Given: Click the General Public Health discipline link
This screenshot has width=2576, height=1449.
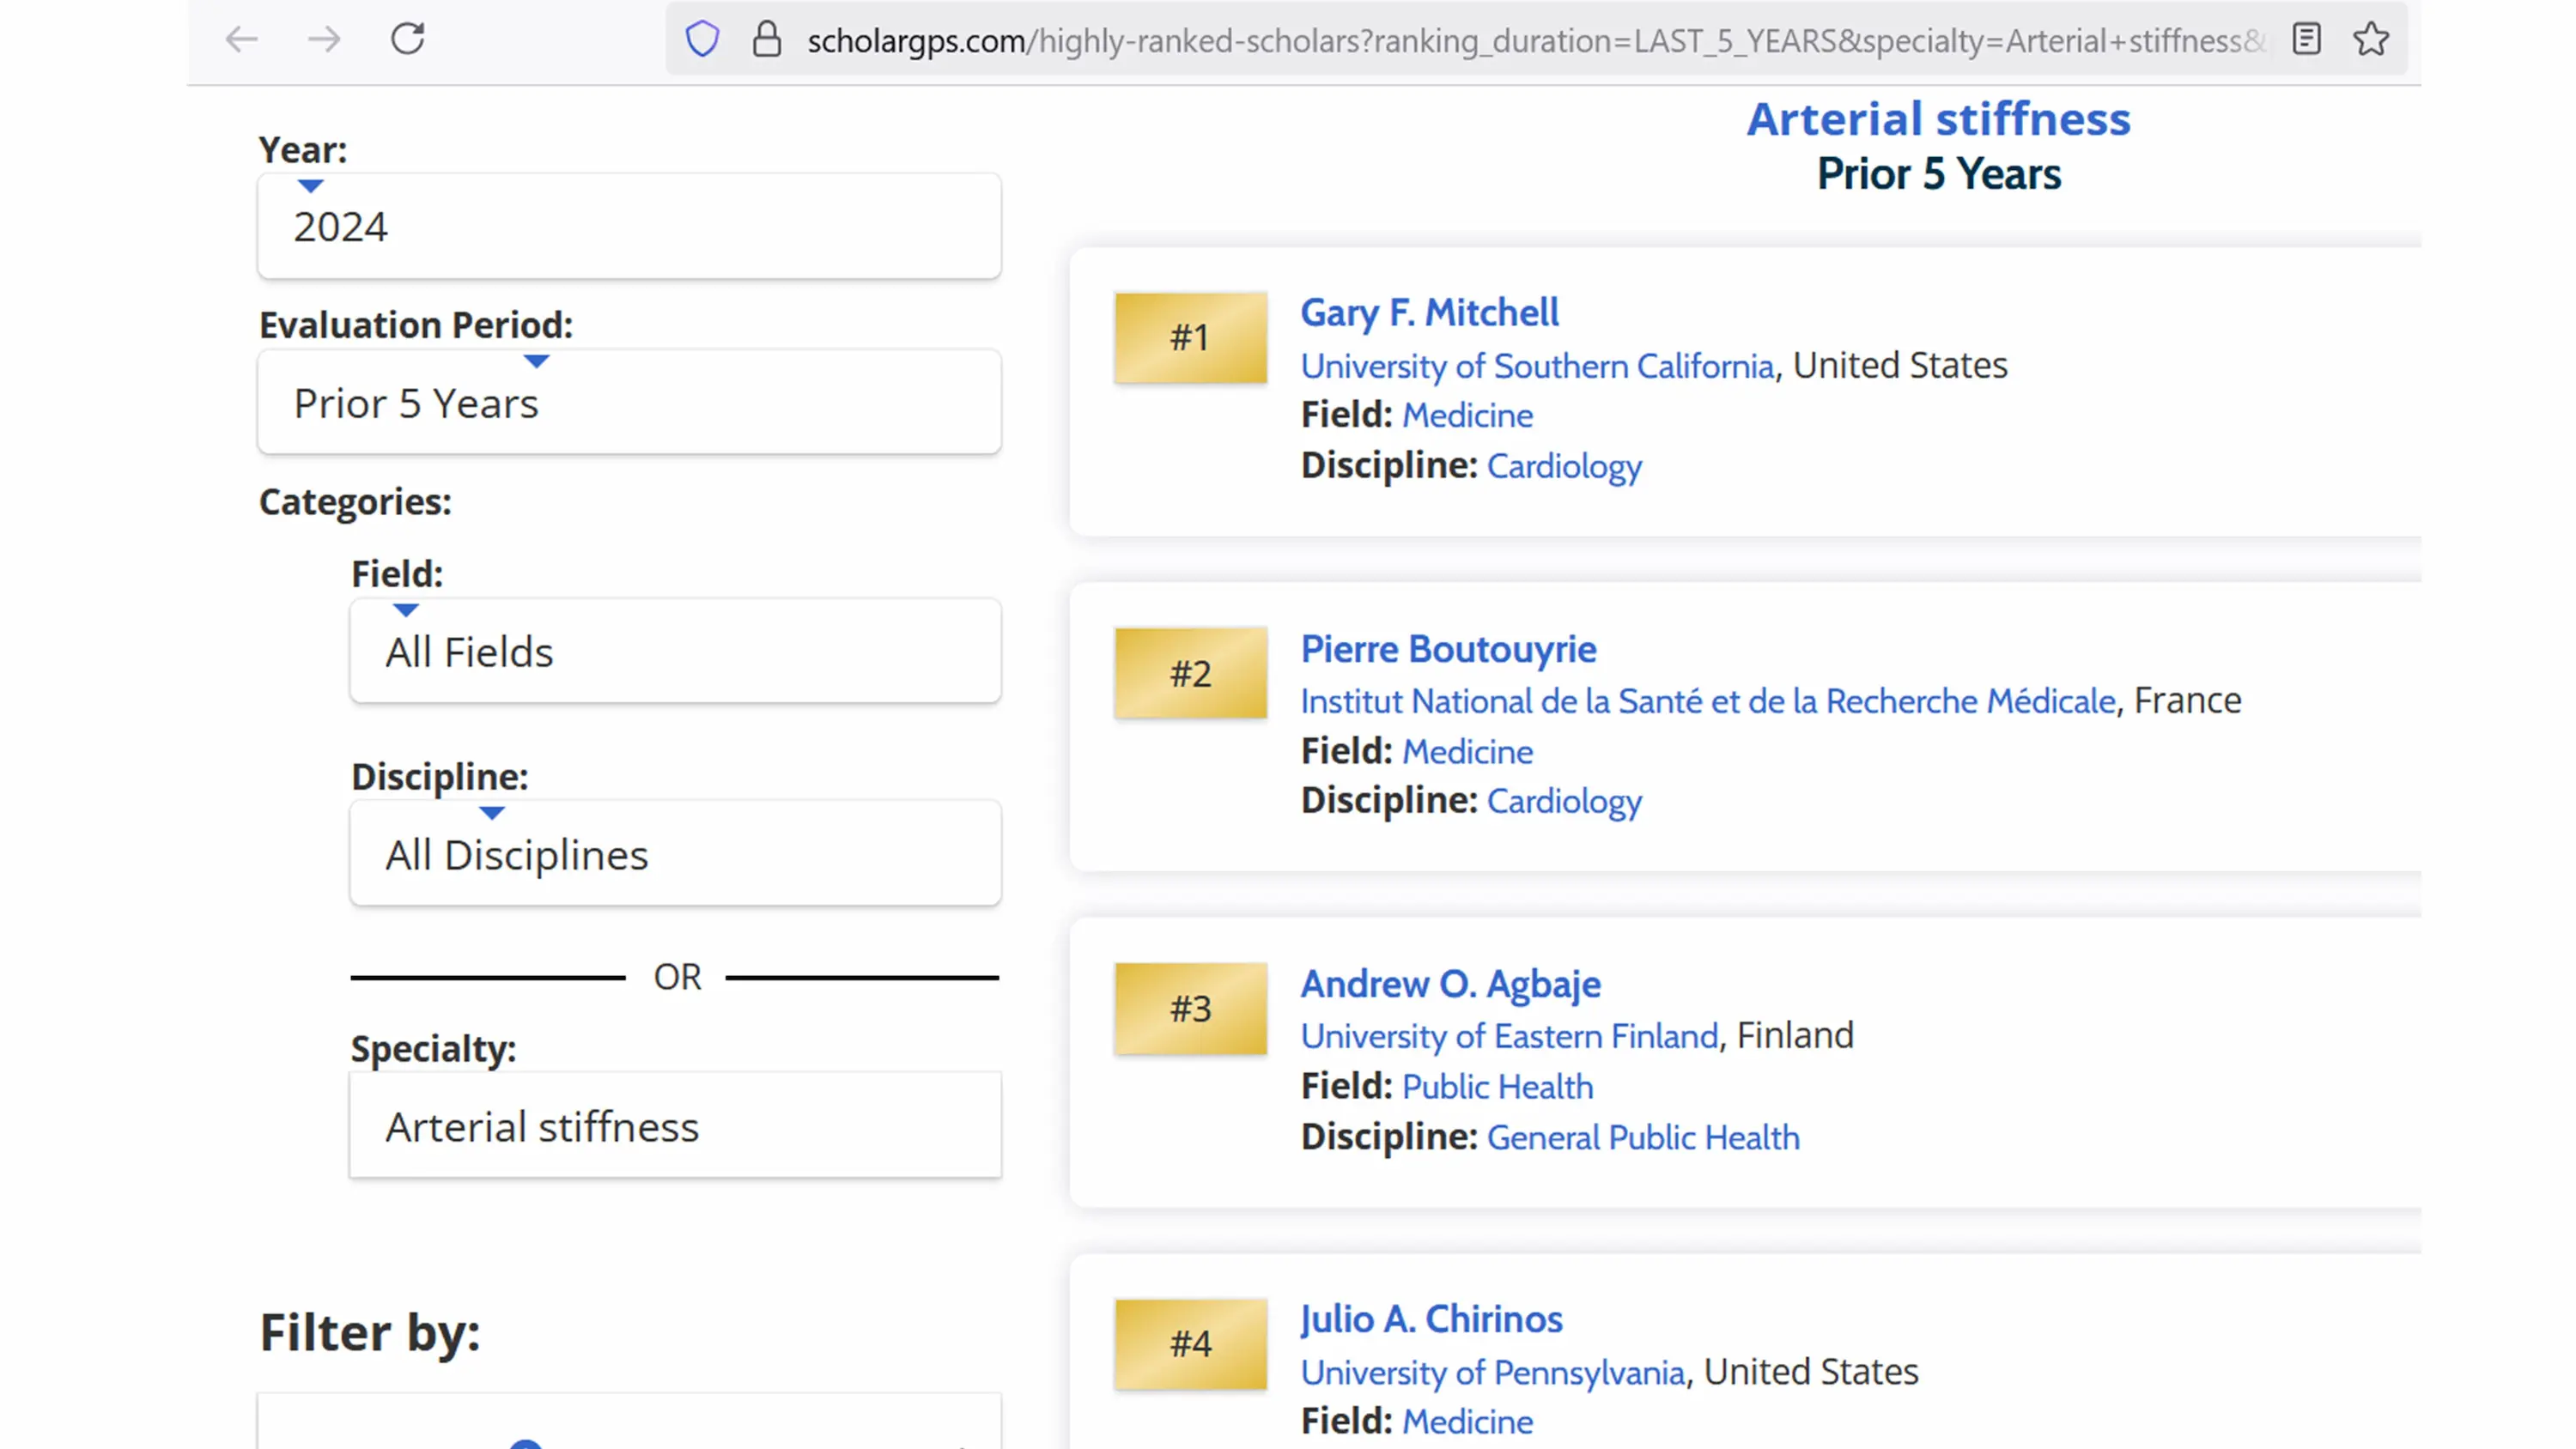Looking at the screenshot, I should 1643,1137.
